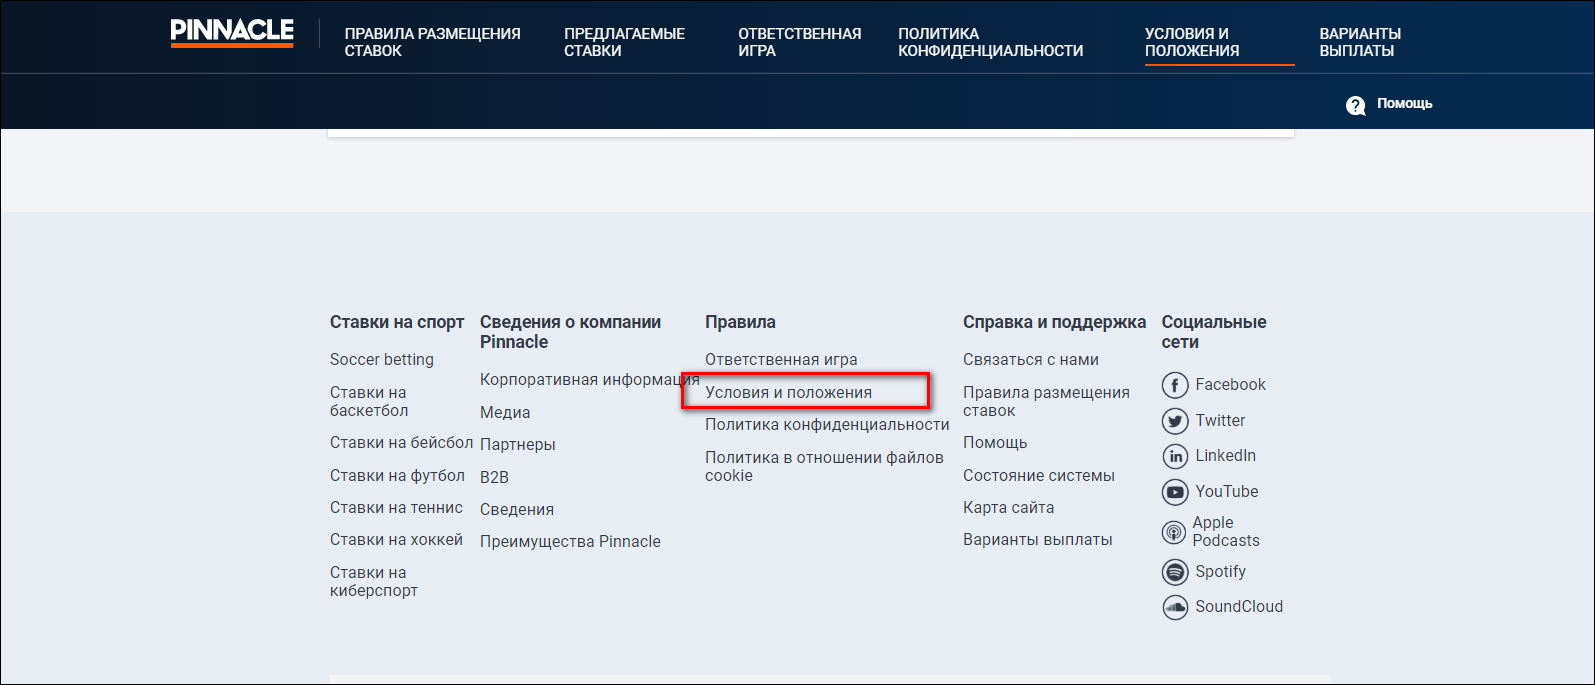Click Связаться с нами link

1031,360
